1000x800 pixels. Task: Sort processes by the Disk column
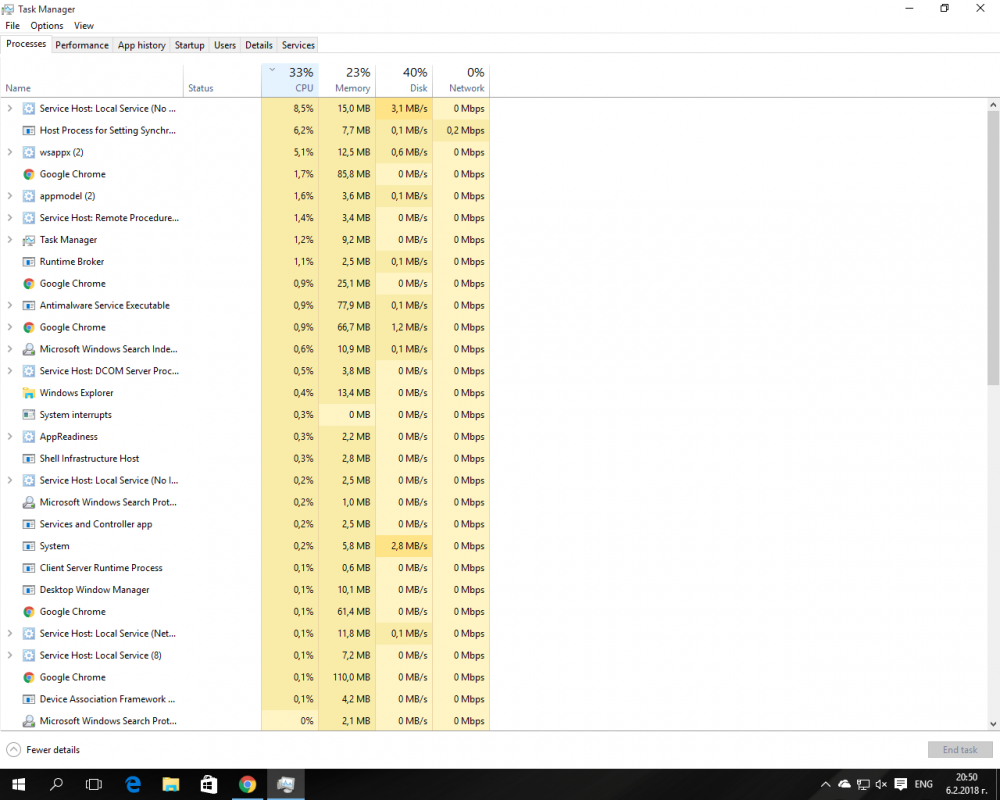click(x=404, y=80)
